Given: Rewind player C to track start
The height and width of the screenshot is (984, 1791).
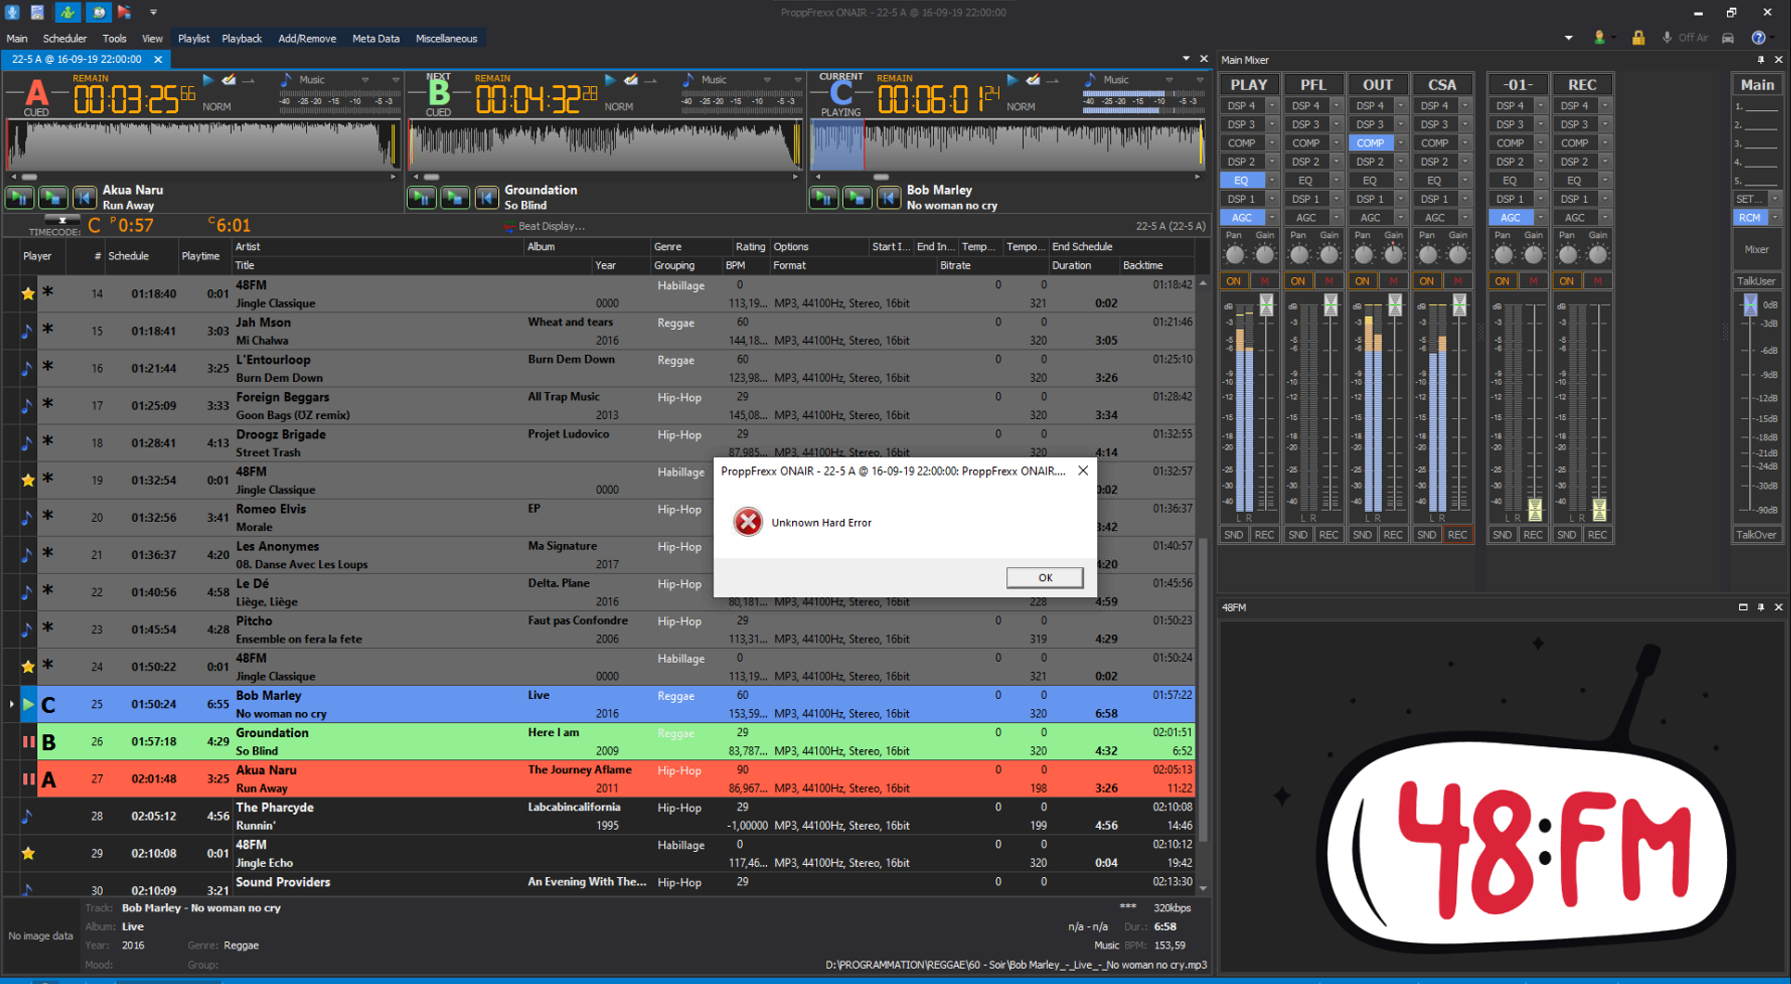Looking at the screenshot, I should (889, 198).
